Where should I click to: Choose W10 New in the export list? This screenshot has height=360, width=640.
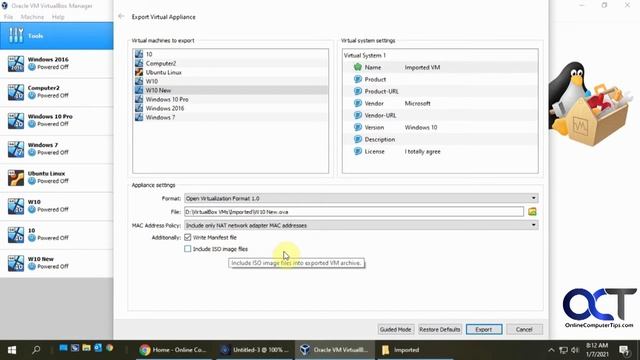click(231, 90)
